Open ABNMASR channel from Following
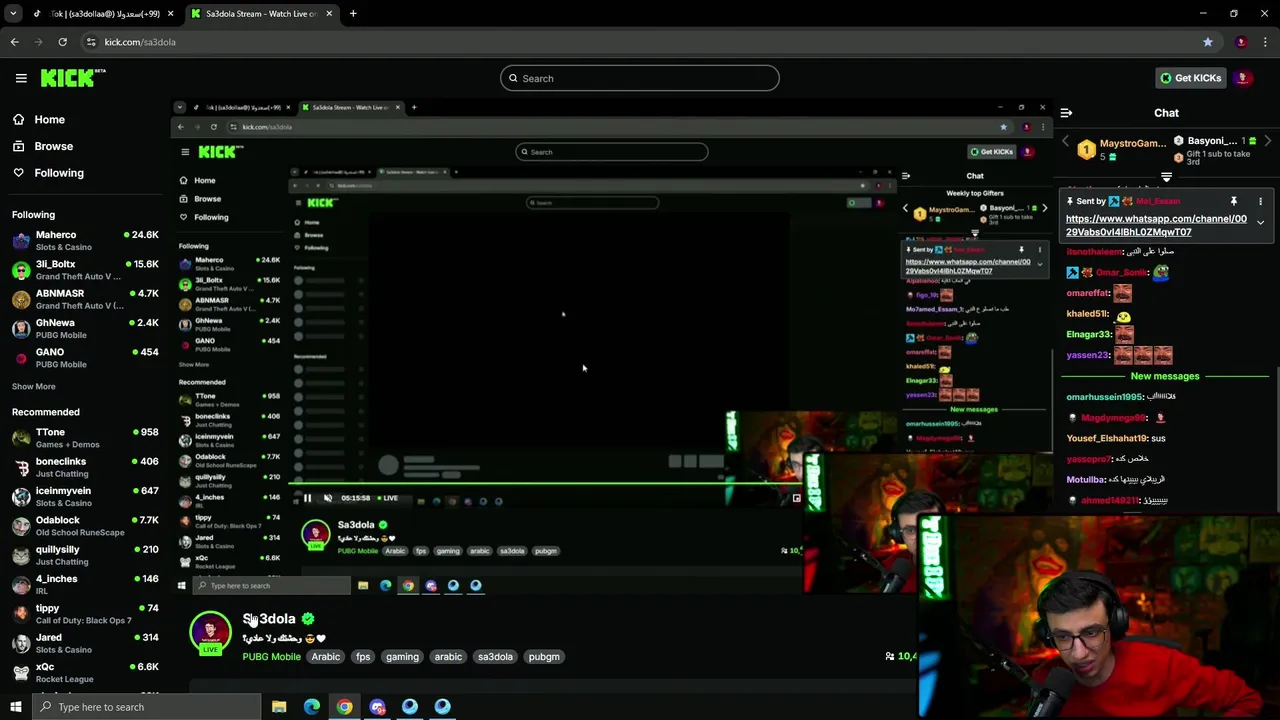 click(x=85, y=299)
